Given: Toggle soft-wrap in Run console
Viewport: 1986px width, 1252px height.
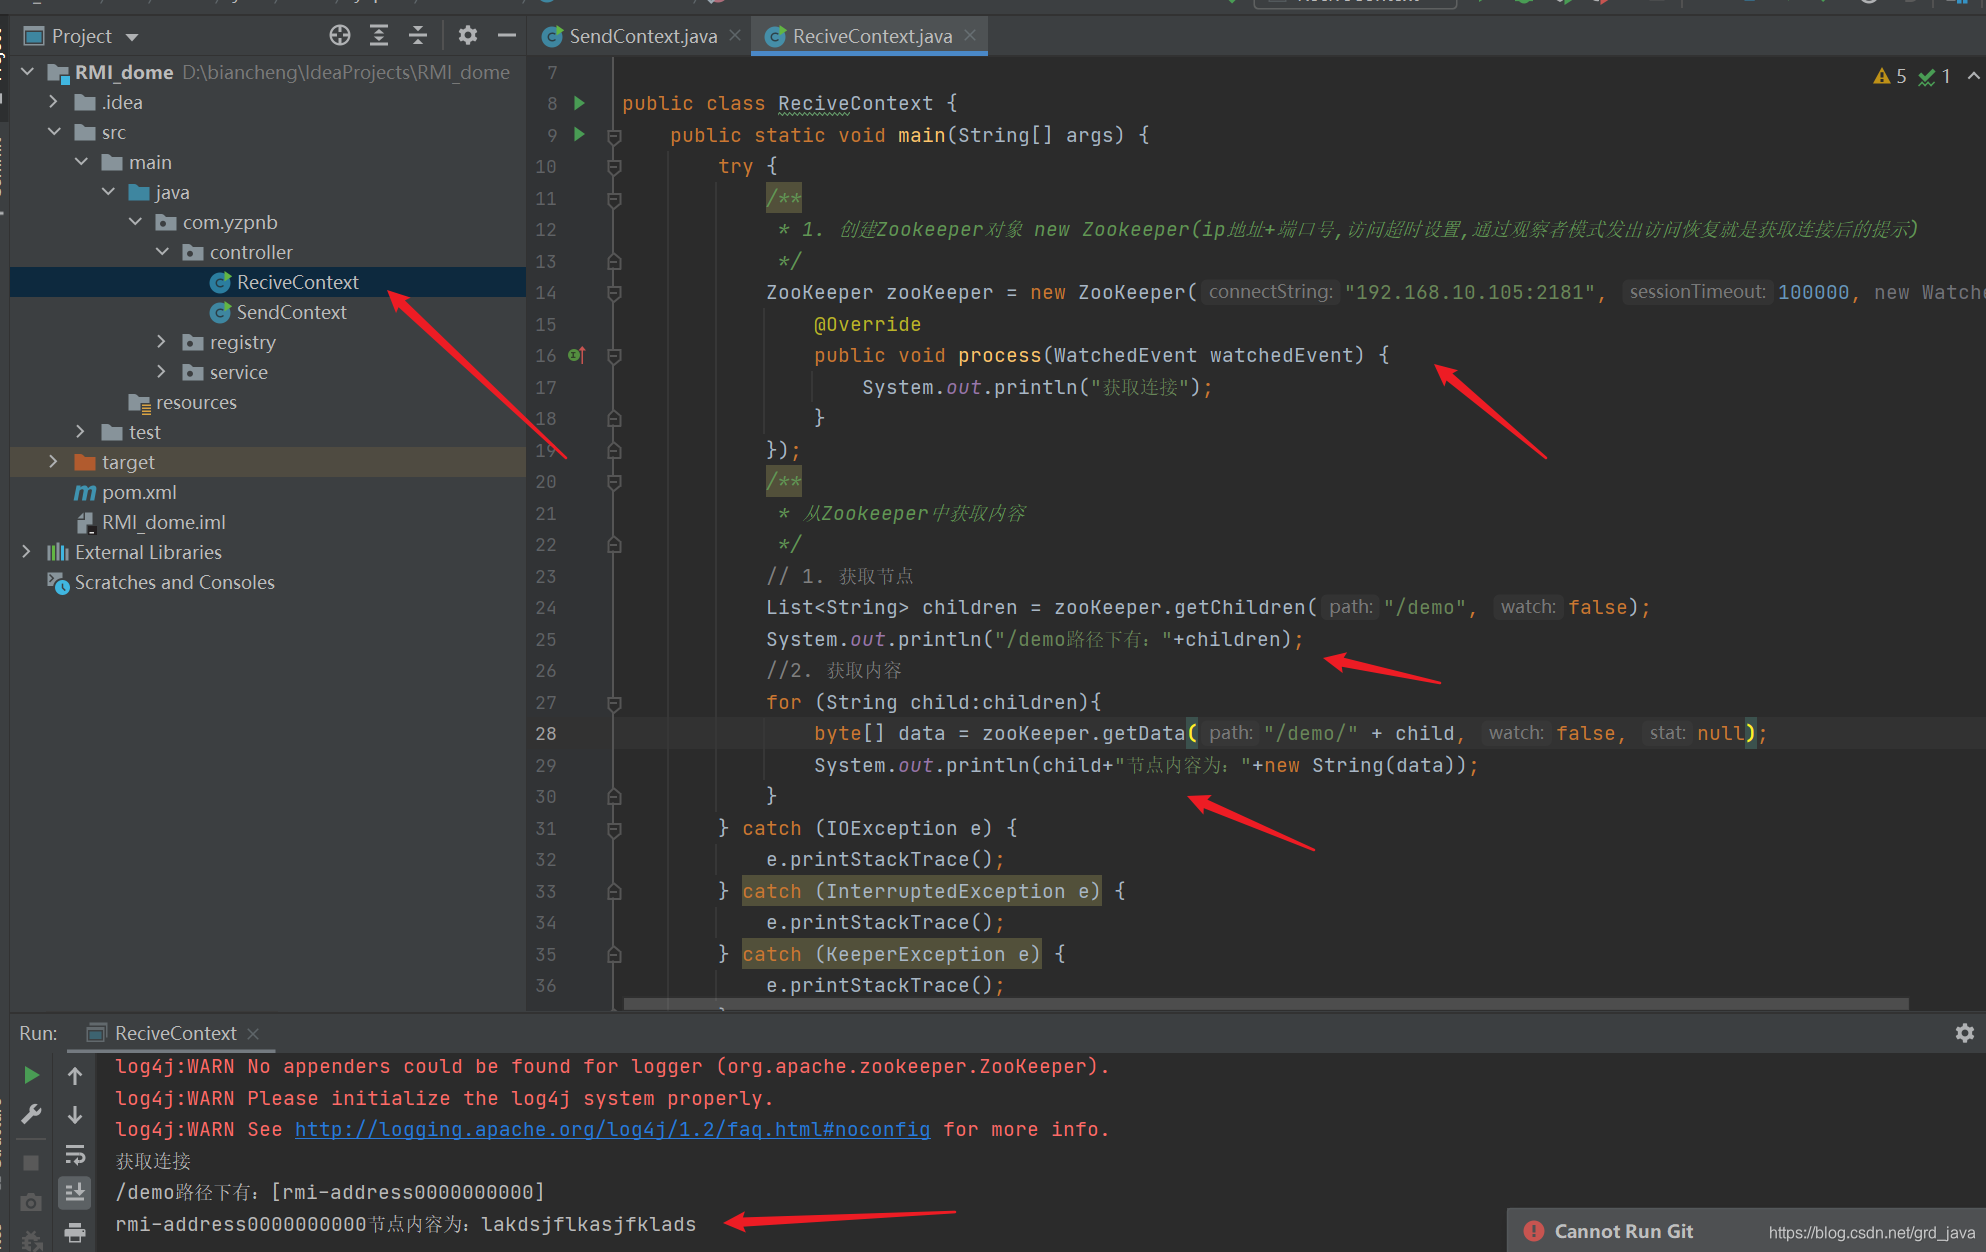Looking at the screenshot, I should pos(75,1155).
